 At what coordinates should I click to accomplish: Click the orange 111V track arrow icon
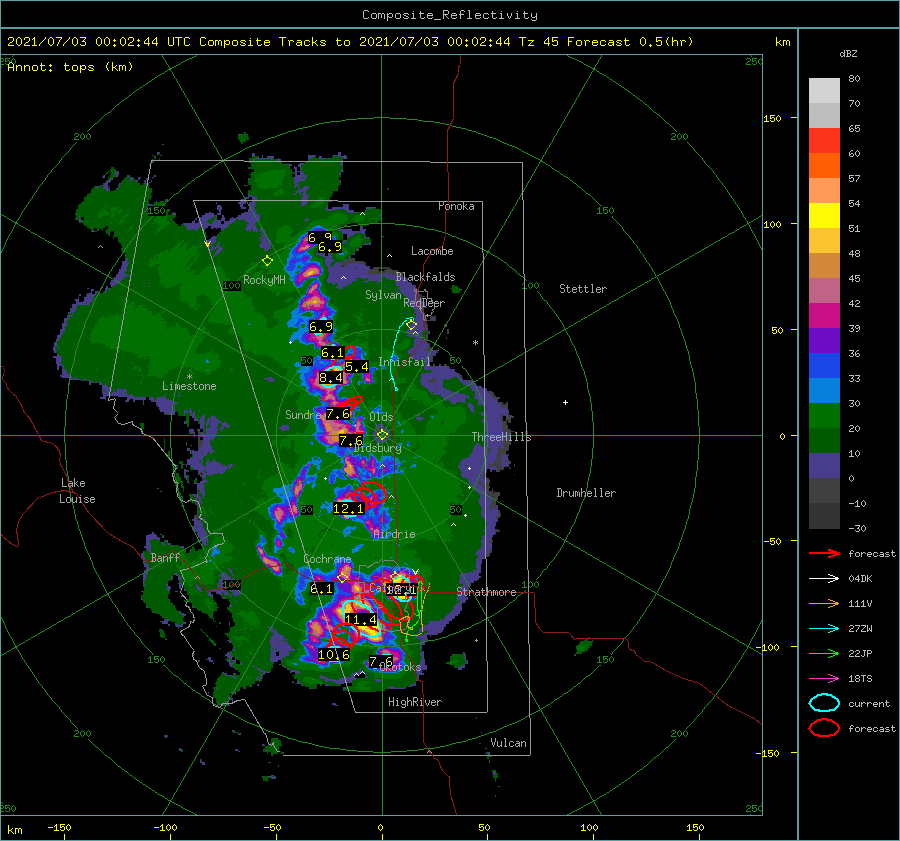tap(824, 603)
